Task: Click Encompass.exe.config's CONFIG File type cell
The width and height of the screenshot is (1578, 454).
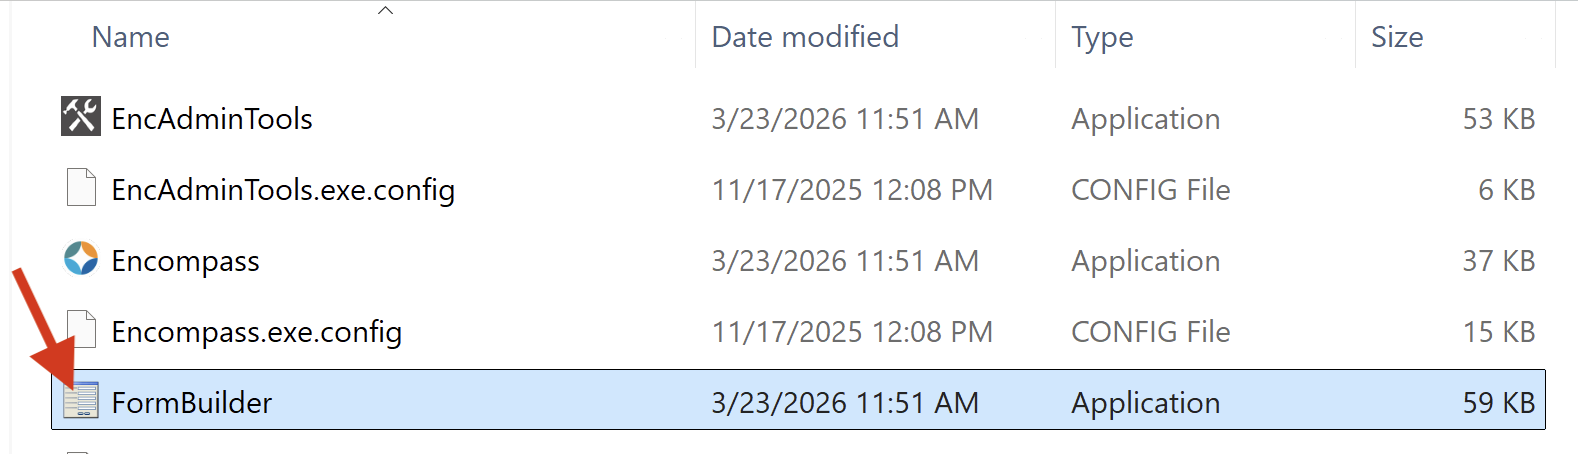Action: (1150, 332)
